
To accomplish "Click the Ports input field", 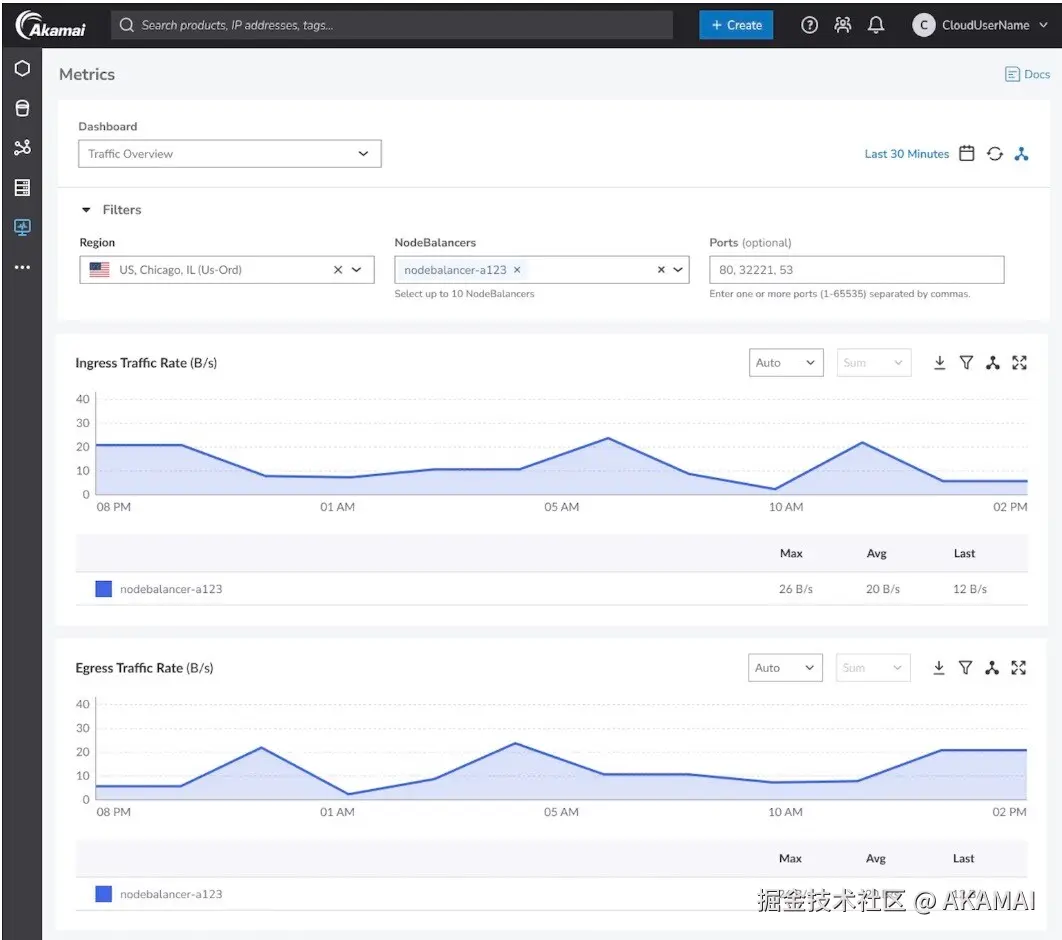I will (856, 270).
